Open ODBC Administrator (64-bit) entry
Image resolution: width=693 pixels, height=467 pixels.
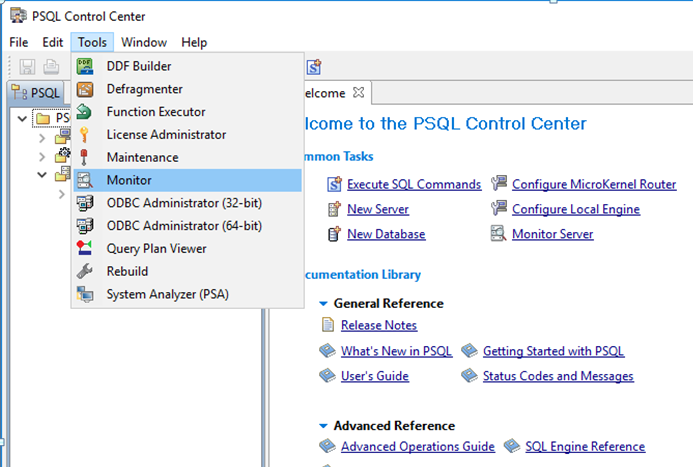point(188,226)
